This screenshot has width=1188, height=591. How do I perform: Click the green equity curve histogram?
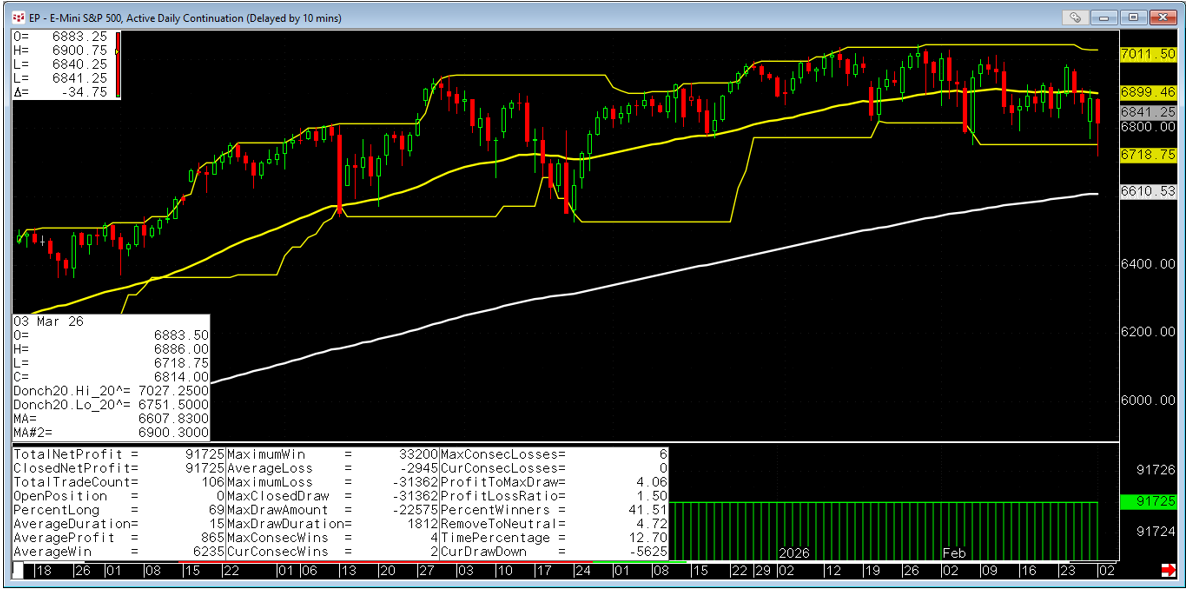pos(884,530)
